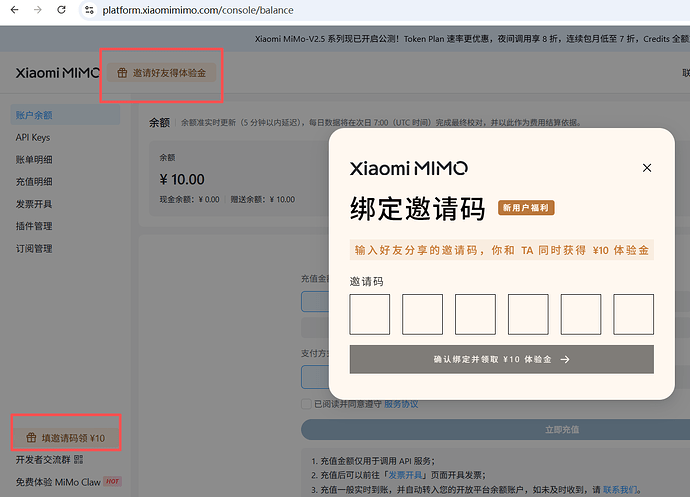
Task: Open 插件管理 in the sidebar
Action: [34, 226]
